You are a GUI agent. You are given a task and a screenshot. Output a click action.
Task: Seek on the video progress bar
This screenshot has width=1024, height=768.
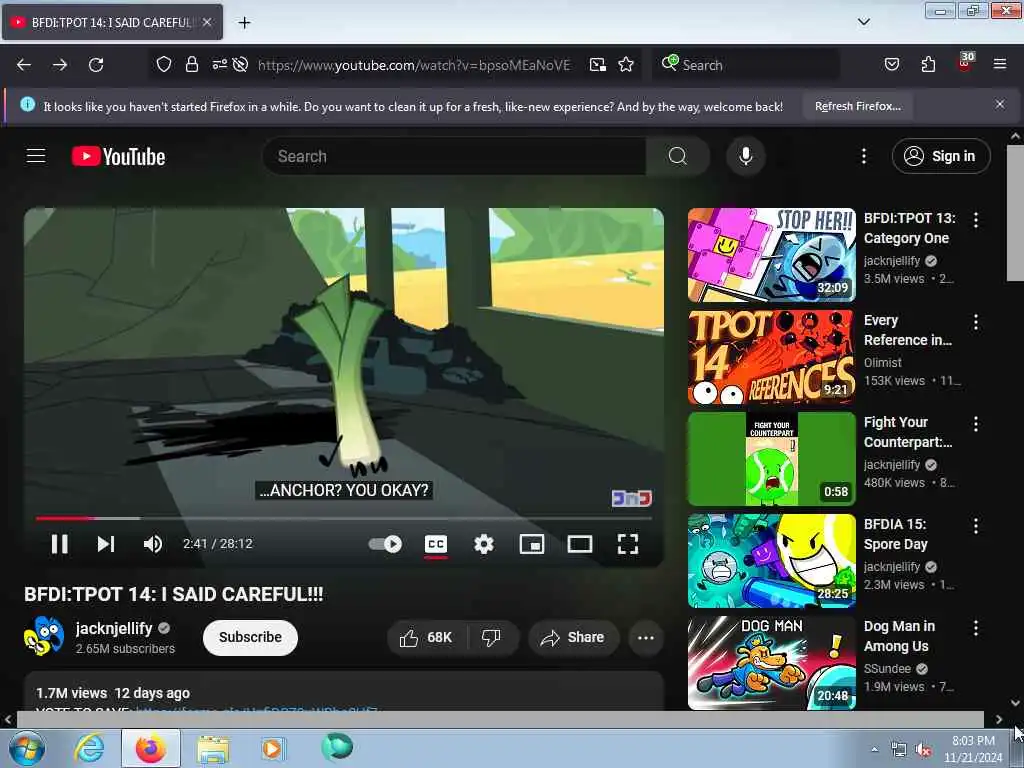pyautogui.click(x=344, y=518)
